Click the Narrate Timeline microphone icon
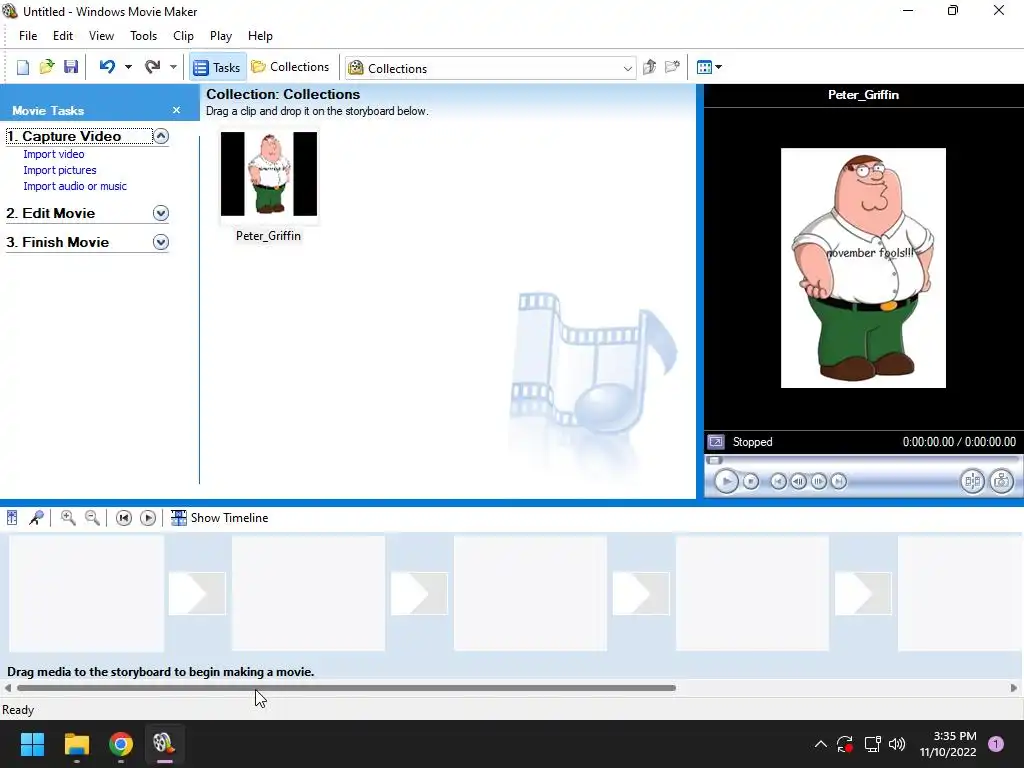 tap(36, 518)
